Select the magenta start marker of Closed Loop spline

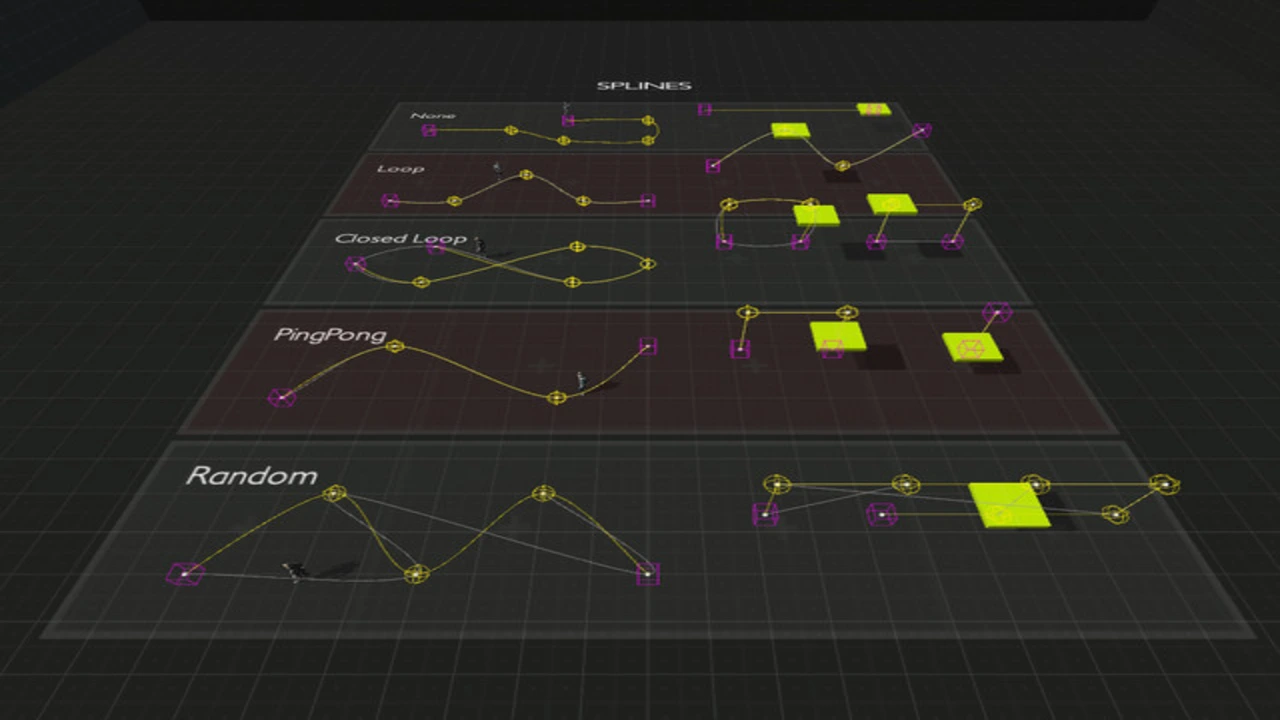pyautogui.click(x=355, y=264)
